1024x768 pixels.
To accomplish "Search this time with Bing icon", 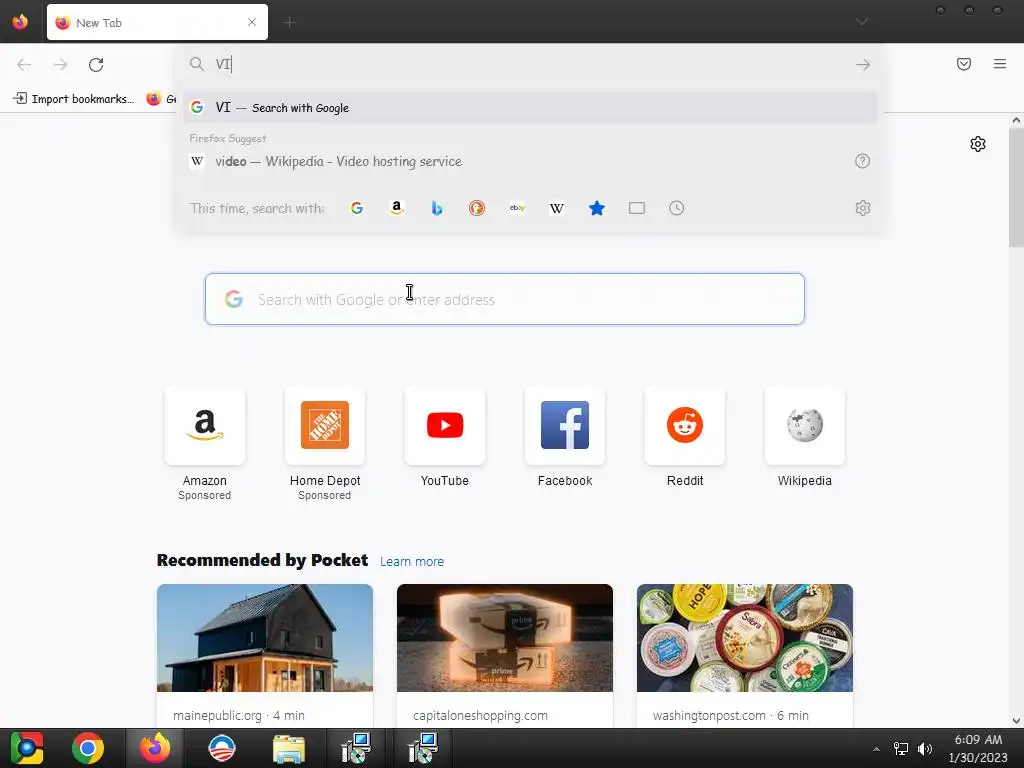I will pyautogui.click(x=437, y=208).
